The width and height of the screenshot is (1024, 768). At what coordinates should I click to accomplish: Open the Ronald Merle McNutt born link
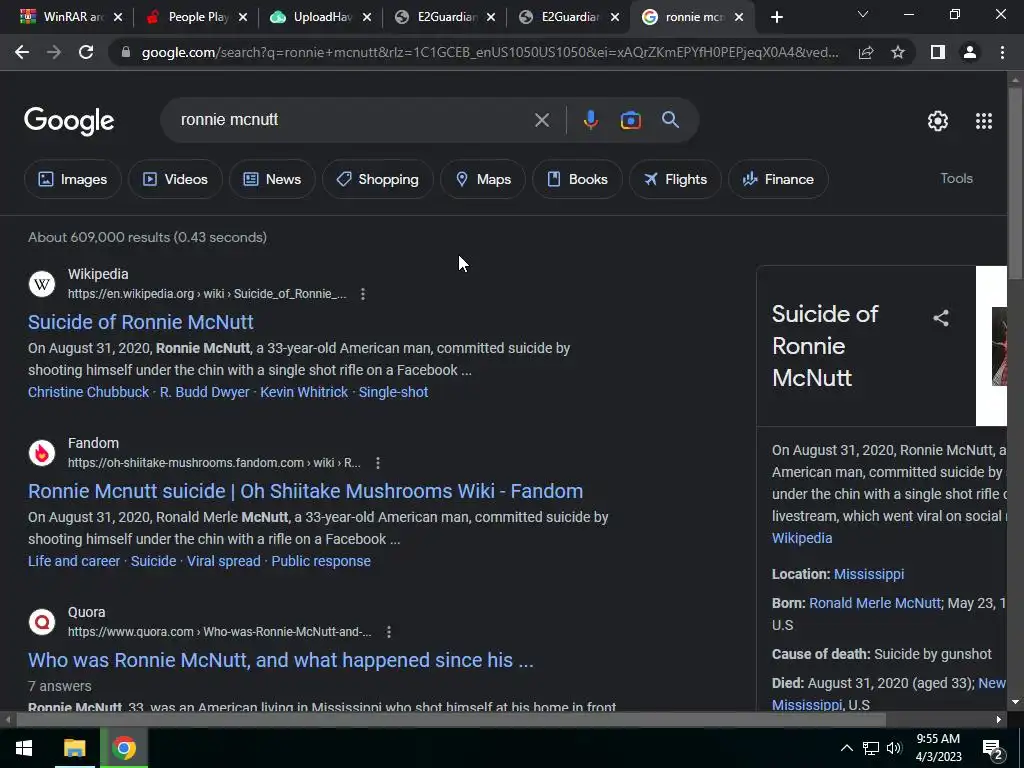874,603
